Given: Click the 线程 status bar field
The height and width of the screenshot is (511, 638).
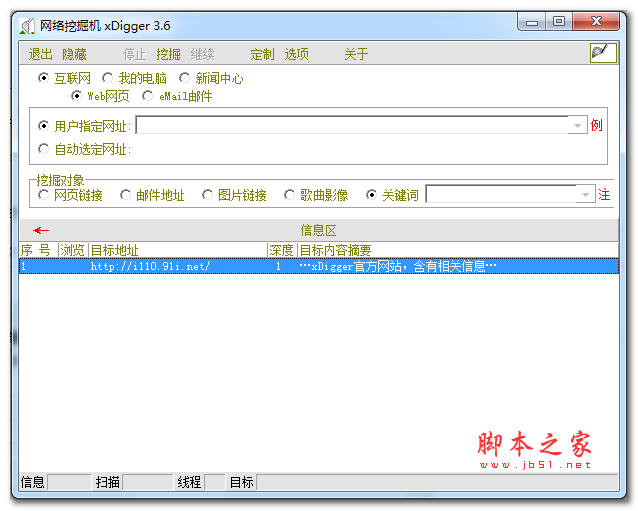Looking at the screenshot, I should point(215,482).
